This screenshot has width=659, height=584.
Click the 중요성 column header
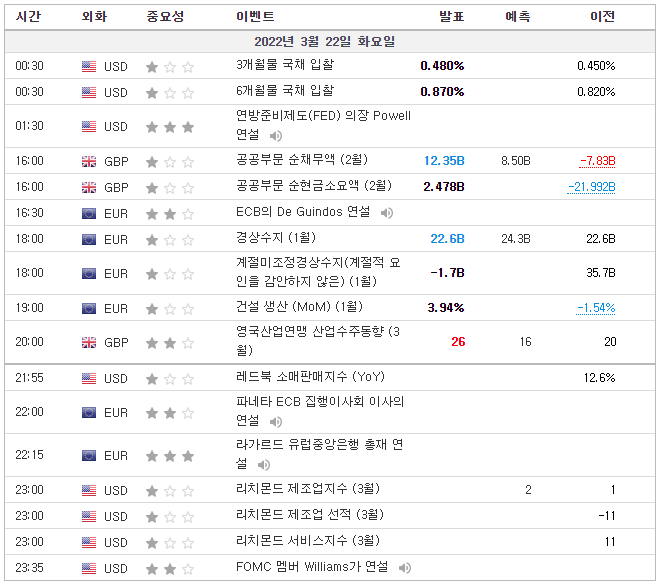165,17
